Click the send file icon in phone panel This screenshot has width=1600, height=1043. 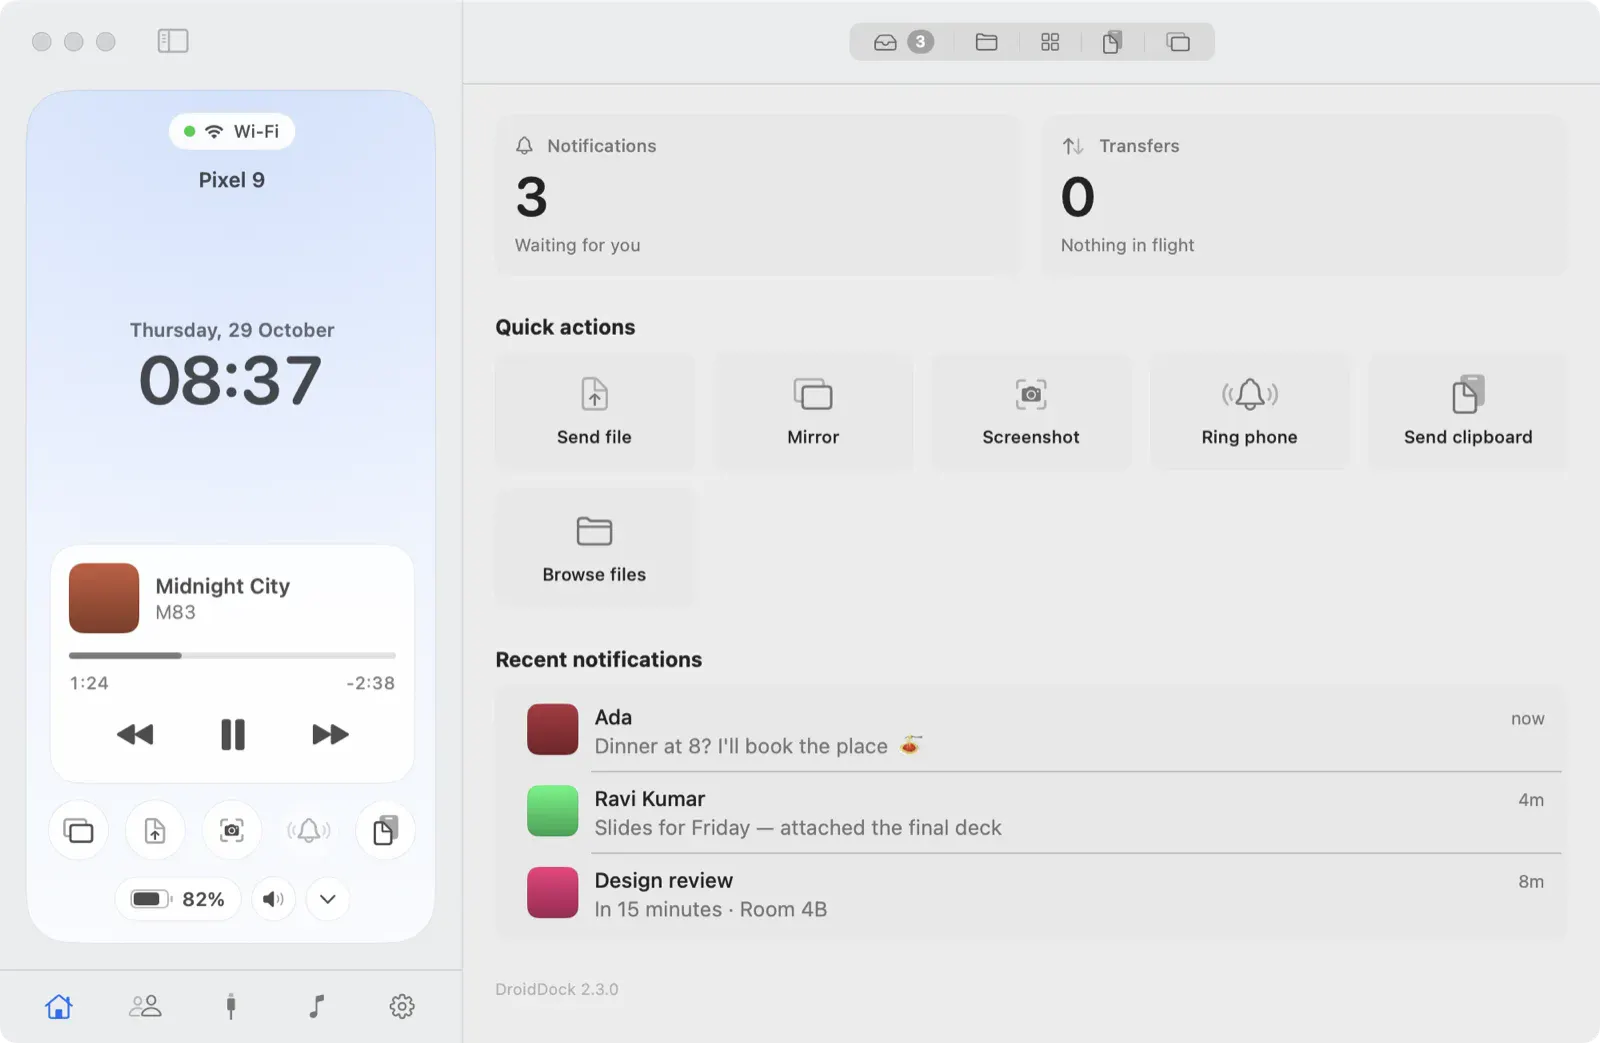[155, 831]
